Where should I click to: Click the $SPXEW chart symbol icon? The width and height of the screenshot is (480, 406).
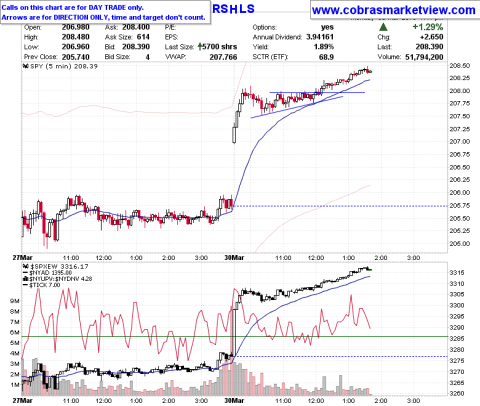coord(26,266)
